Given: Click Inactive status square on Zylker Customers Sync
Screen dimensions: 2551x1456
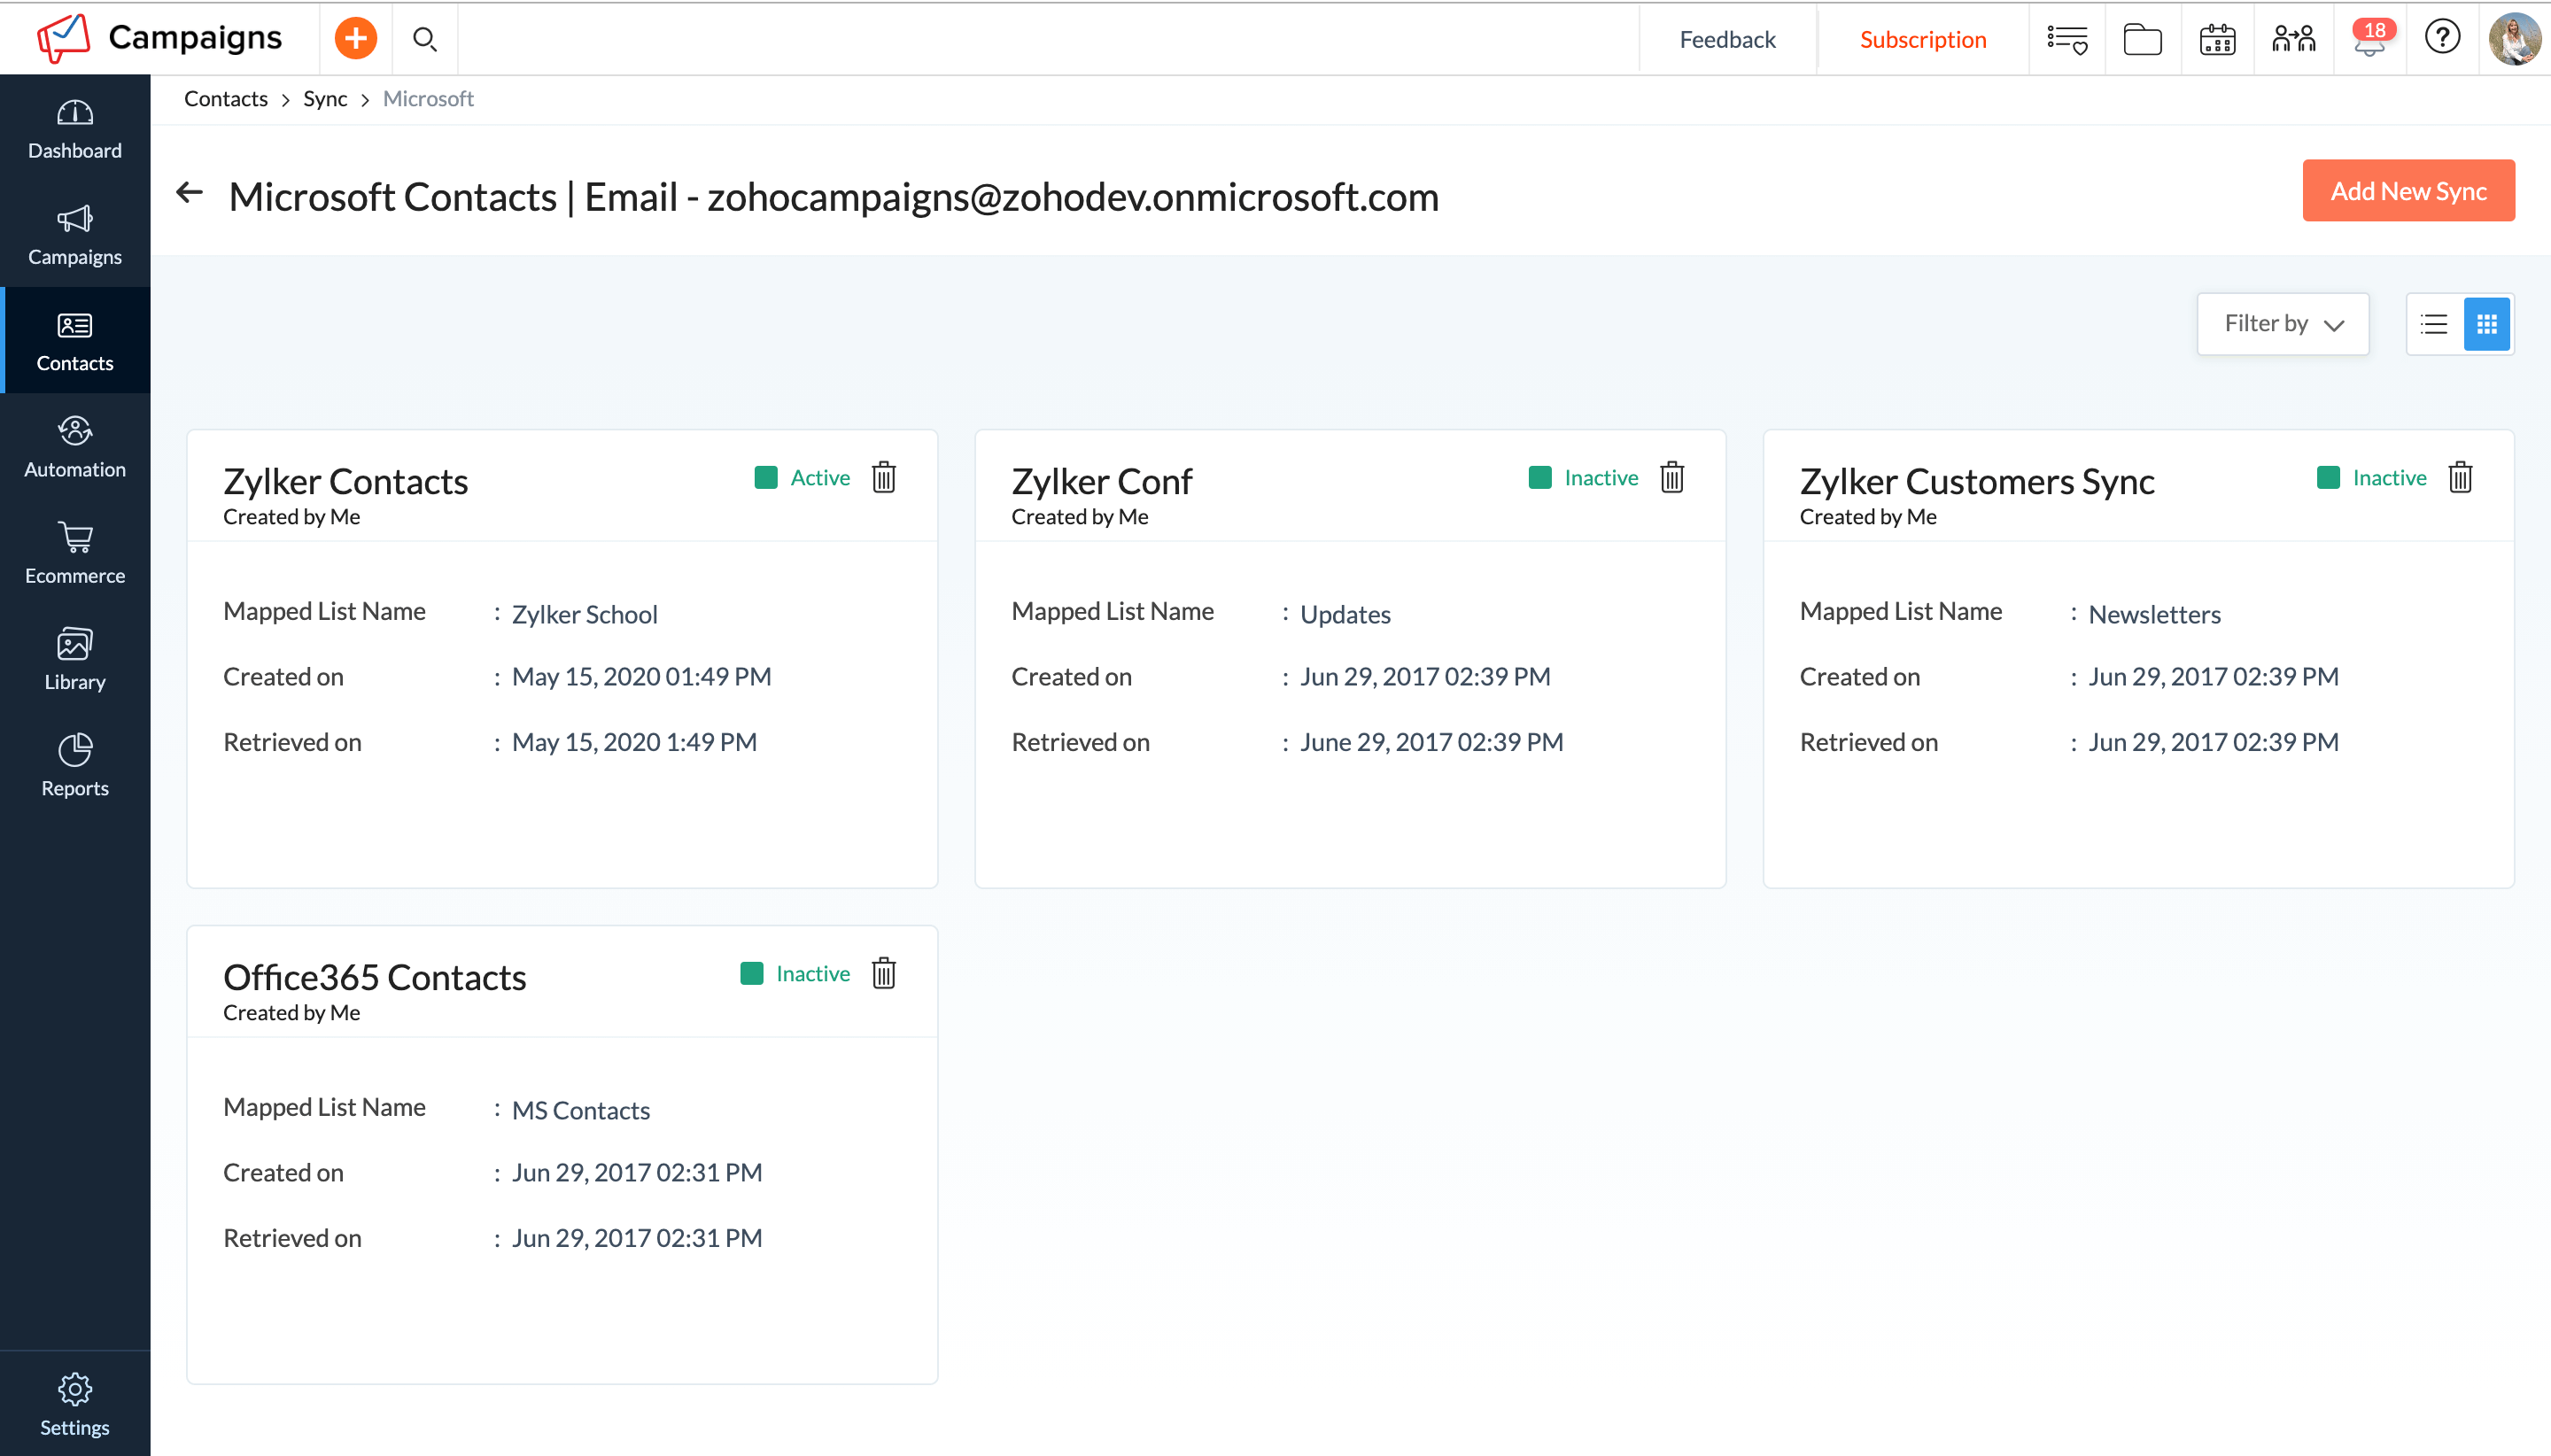Looking at the screenshot, I should point(2327,478).
